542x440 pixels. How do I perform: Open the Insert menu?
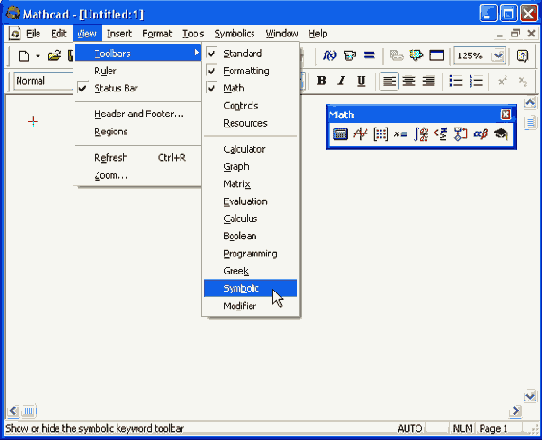[x=119, y=34]
